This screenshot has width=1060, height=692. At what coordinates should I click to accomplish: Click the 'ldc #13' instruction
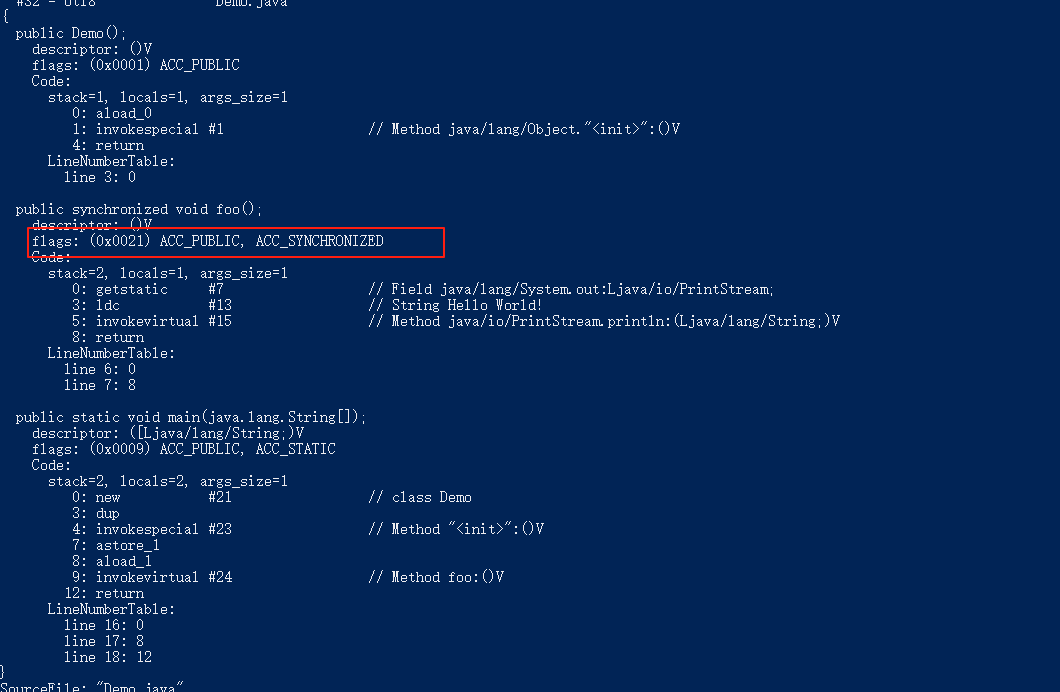[164, 305]
